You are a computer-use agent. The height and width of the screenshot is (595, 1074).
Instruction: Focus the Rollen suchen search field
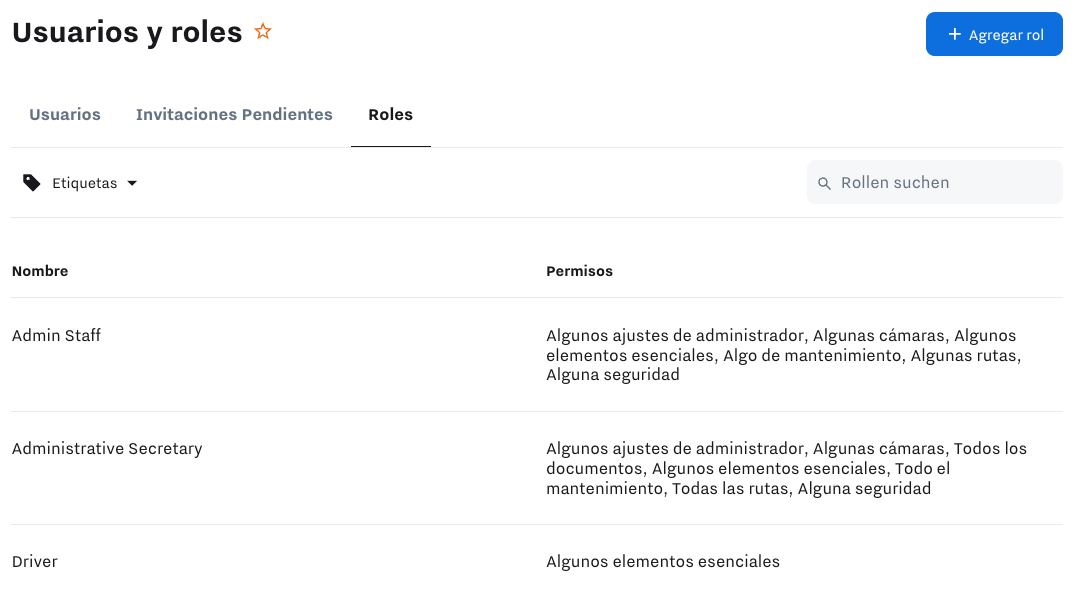click(x=945, y=183)
